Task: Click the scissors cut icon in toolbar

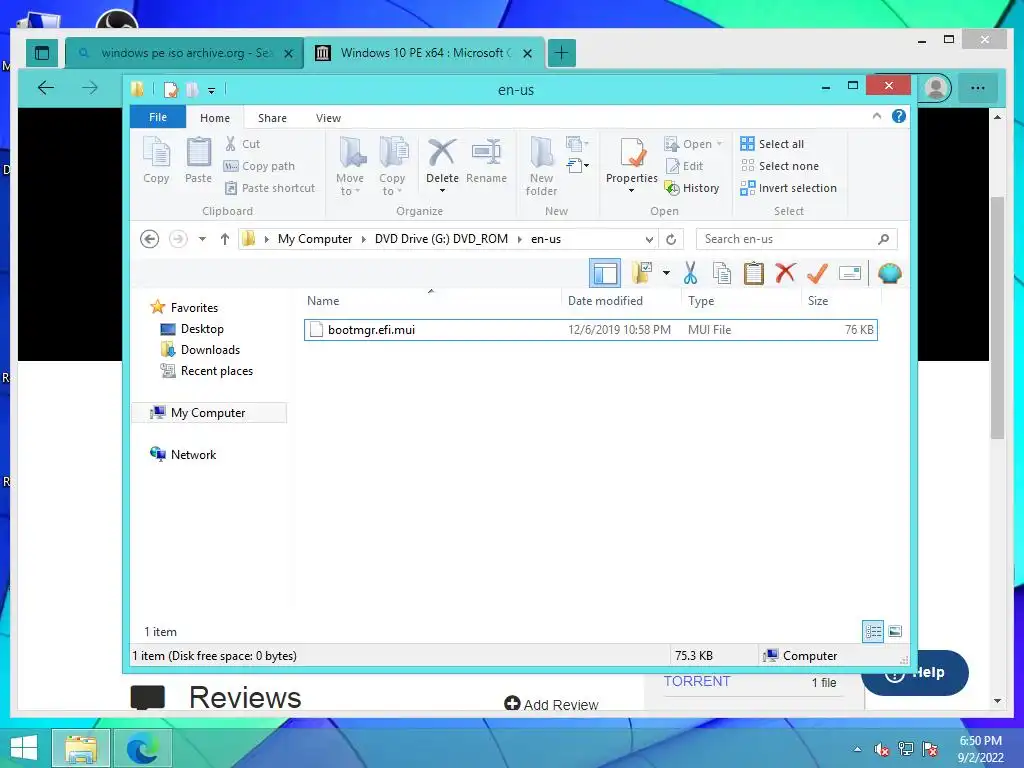Action: pos(690,274)
